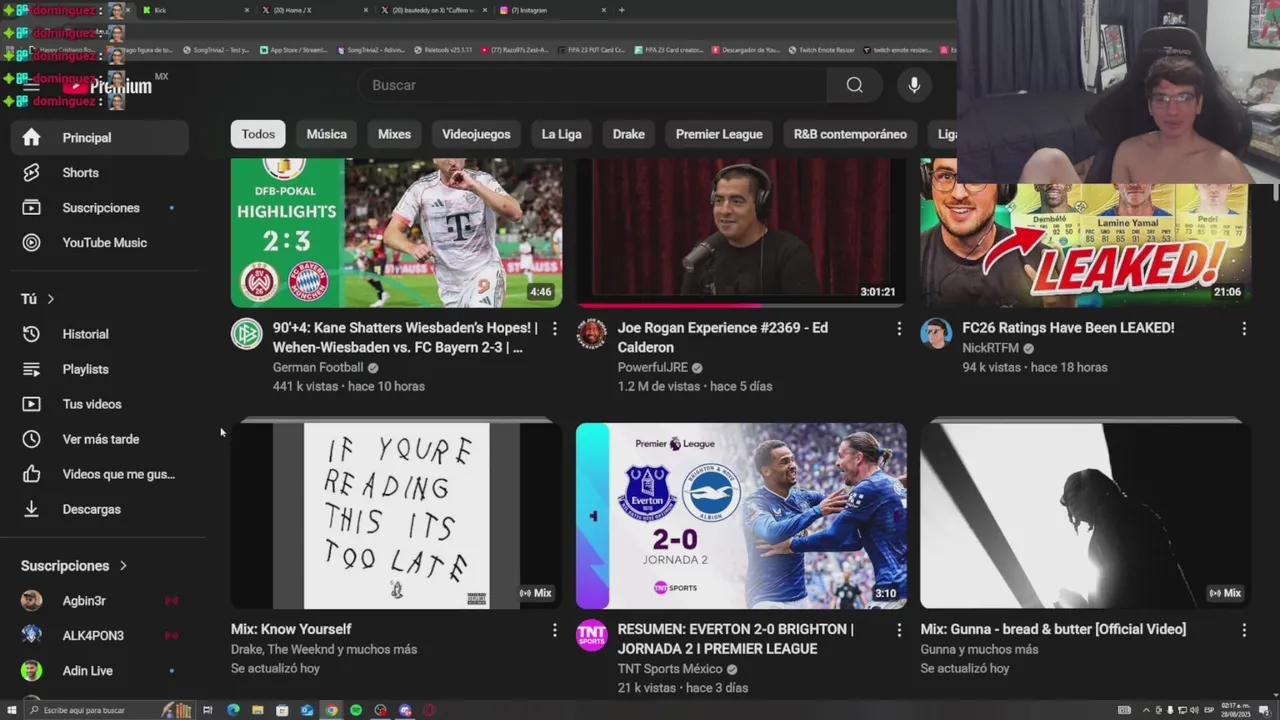
Task: Open Shorts in the sidebar
Action: point(99,172)
